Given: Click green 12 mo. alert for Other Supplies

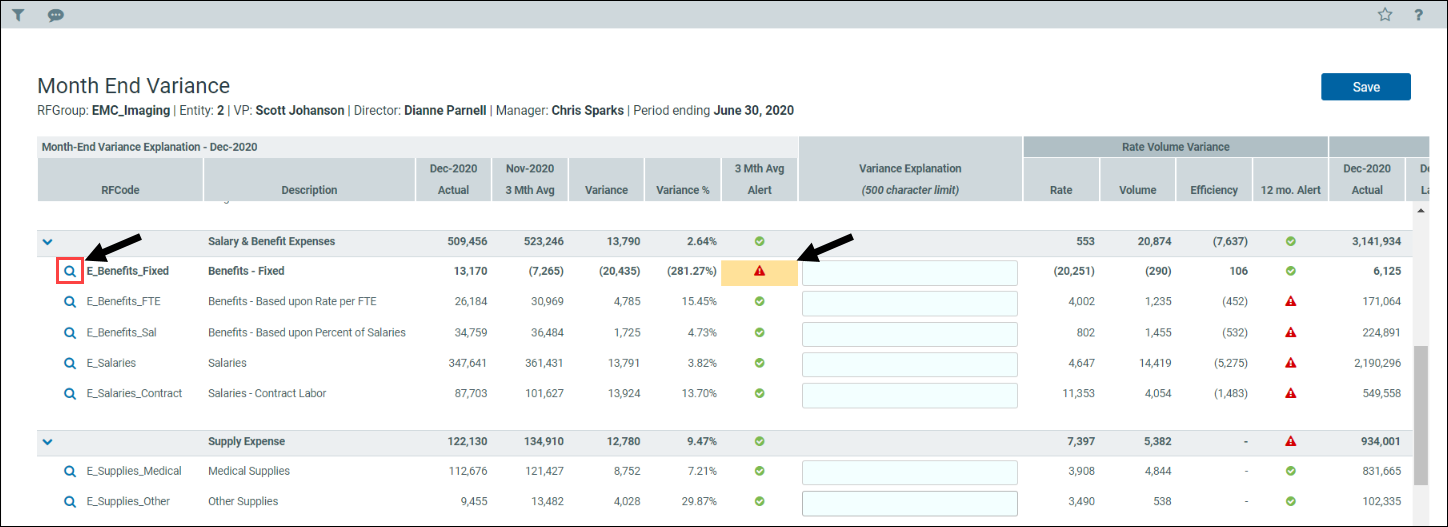Looking at the screenshot, I should [1290, 501].
